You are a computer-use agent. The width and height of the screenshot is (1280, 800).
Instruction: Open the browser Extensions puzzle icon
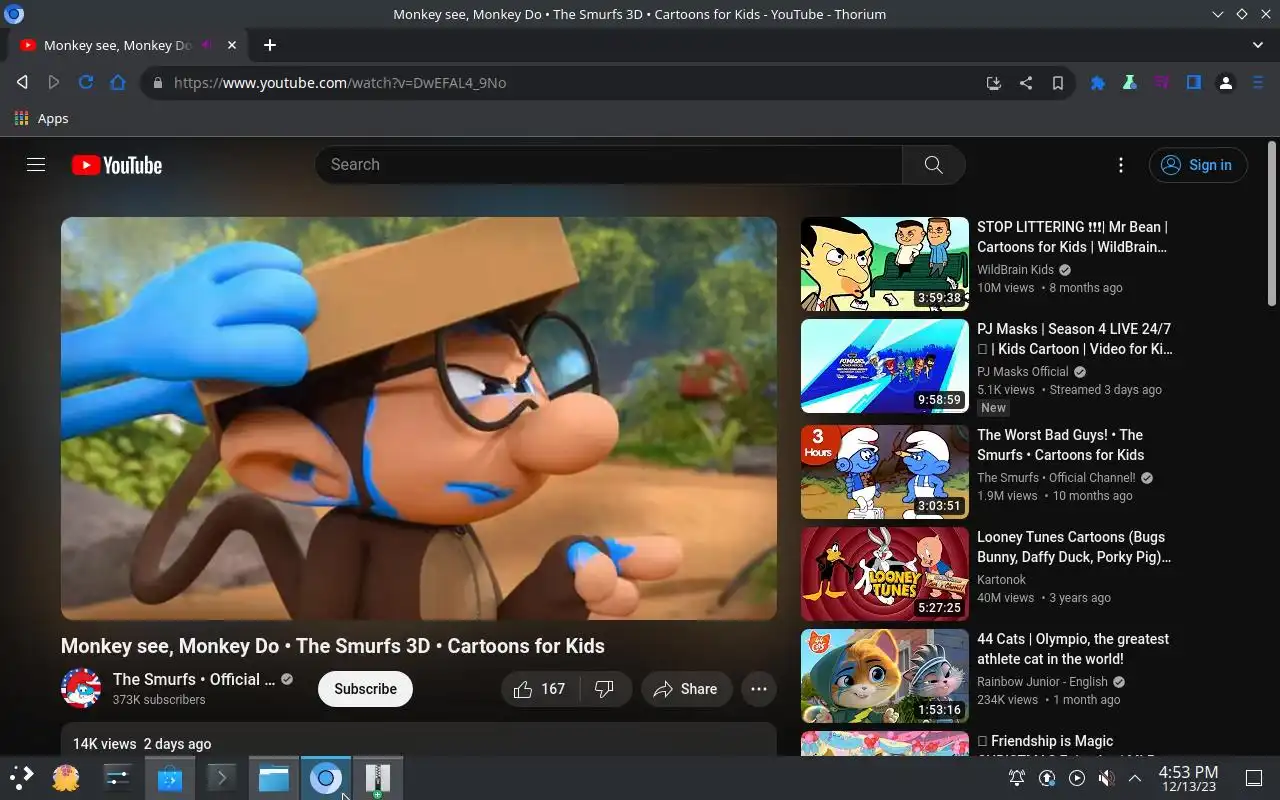1097,83
